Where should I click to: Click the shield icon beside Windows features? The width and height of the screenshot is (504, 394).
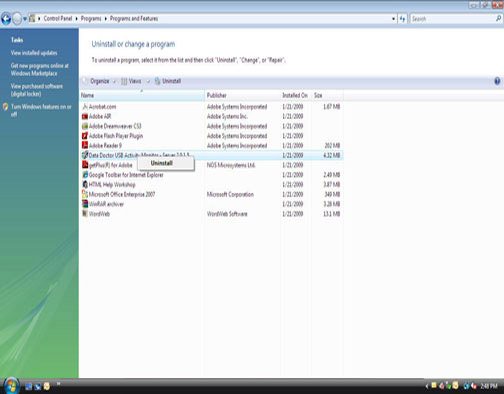pyautogui.click(x=5, y=107)
